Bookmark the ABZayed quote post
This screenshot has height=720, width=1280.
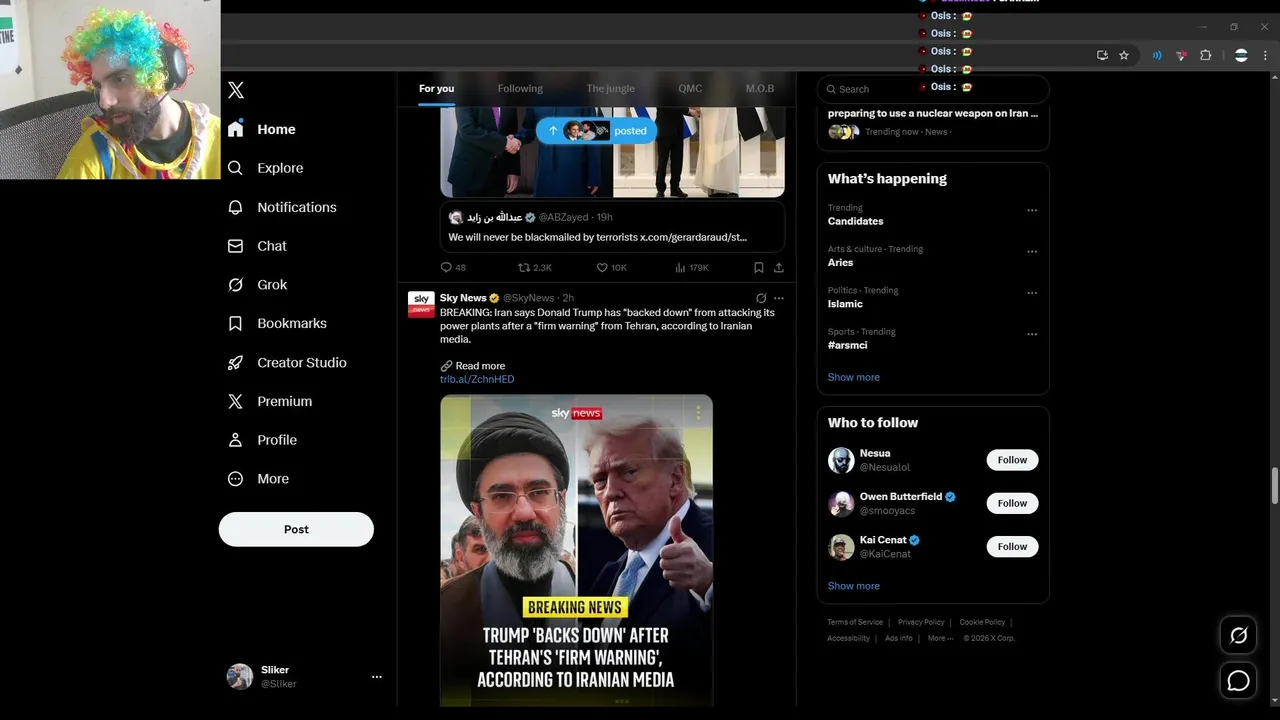(x=758, y=268)
